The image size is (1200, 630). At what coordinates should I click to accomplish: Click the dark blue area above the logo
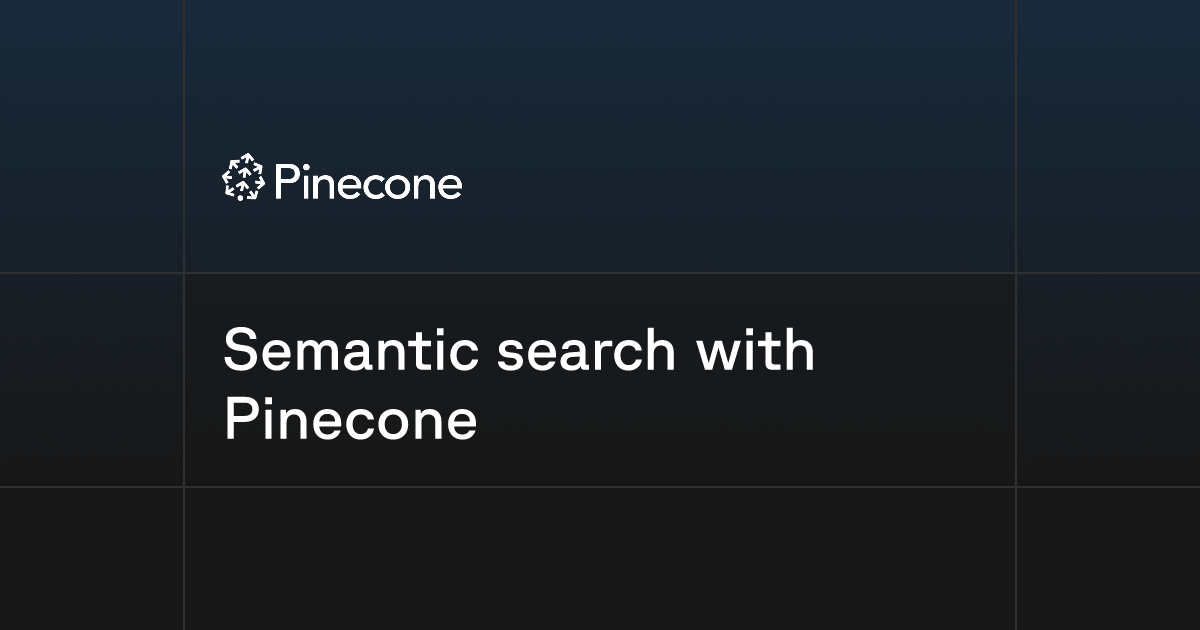click(600, 75)
